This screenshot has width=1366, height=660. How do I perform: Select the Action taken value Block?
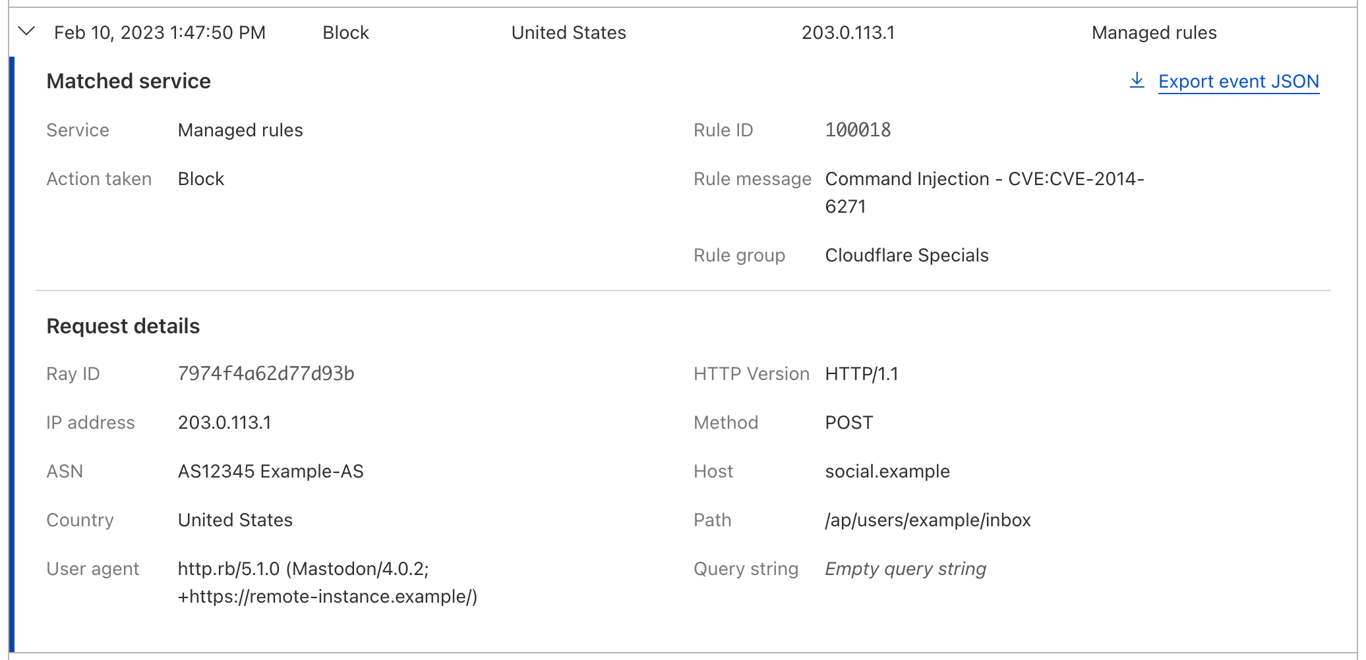(x=201, y=179)
